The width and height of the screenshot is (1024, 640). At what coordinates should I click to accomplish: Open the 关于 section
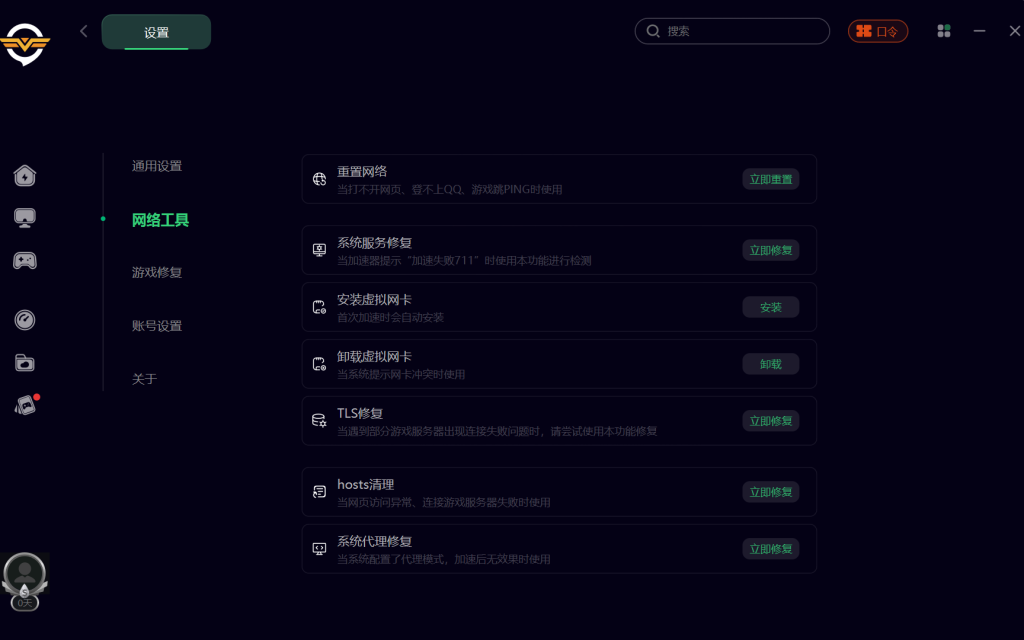(x=145, y=379)
